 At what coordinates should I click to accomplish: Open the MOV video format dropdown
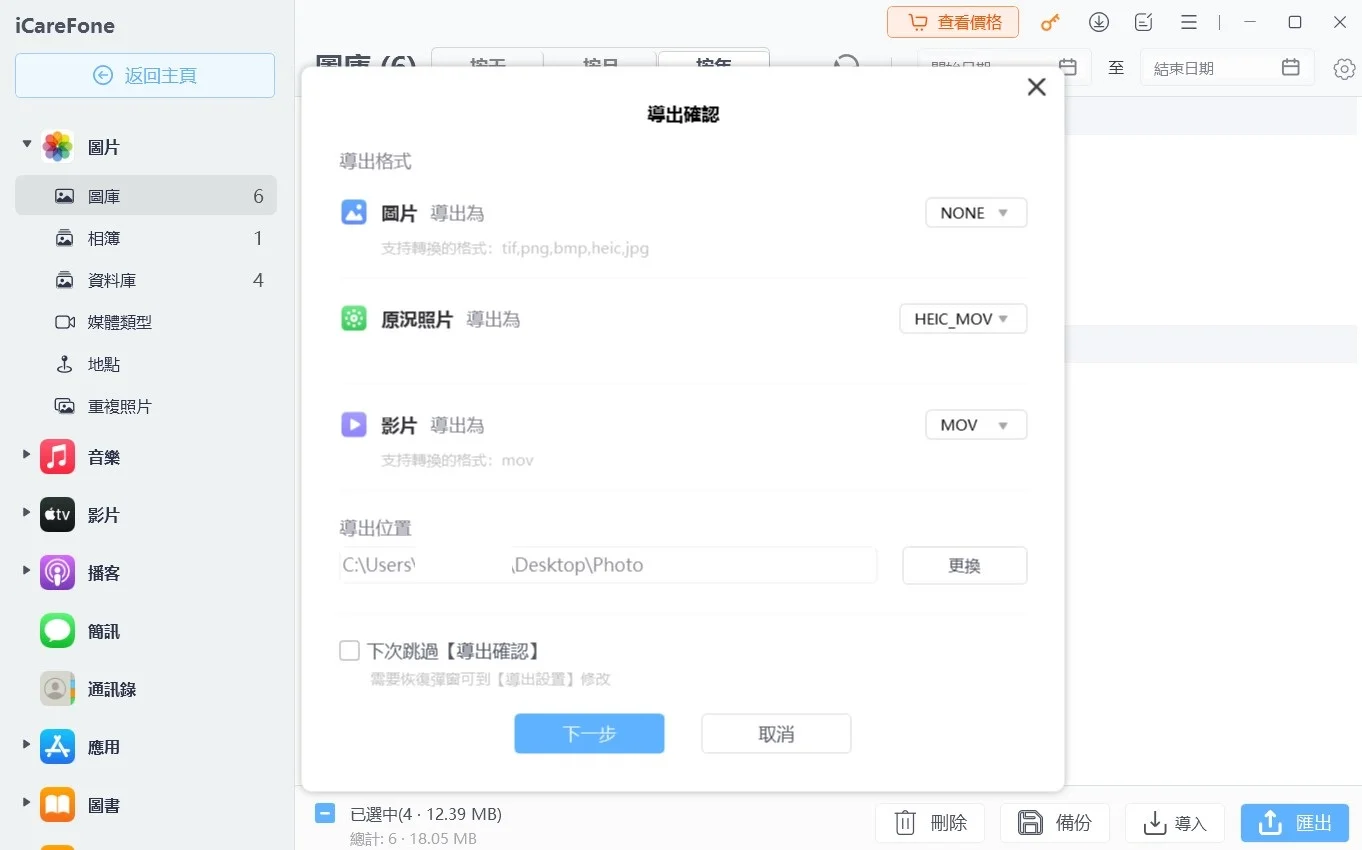click(975, 424)
